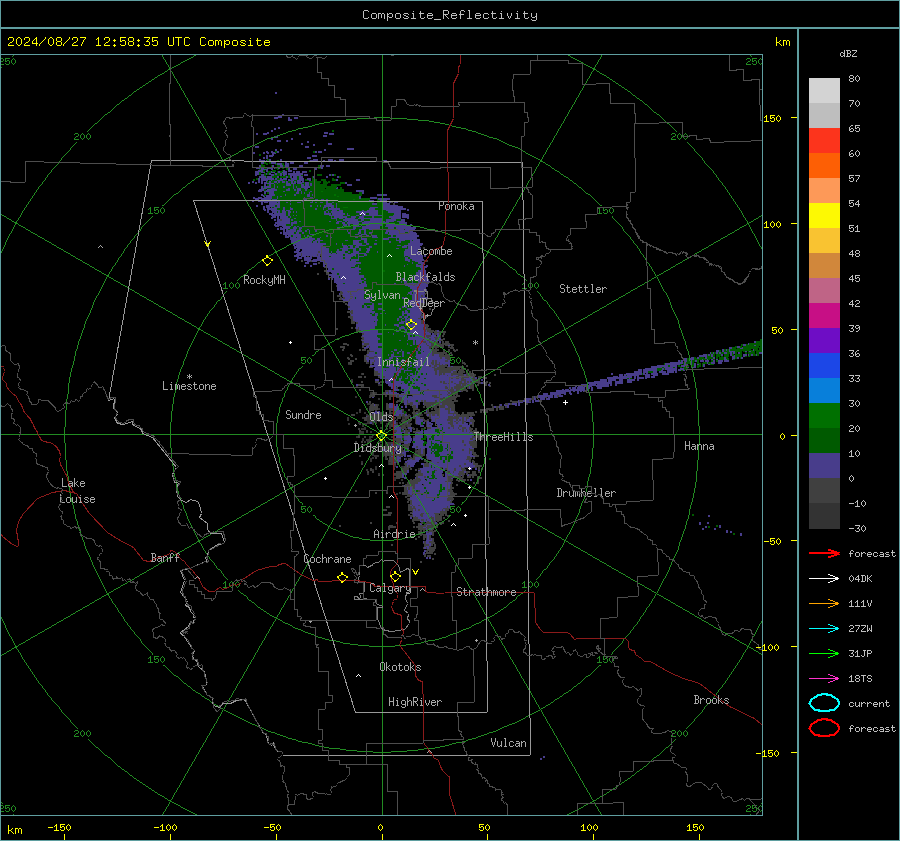This screenshot has width=900, height=841.
Task: Select the green 20 dBZ color swatch
Action: (x=824, y=415)
